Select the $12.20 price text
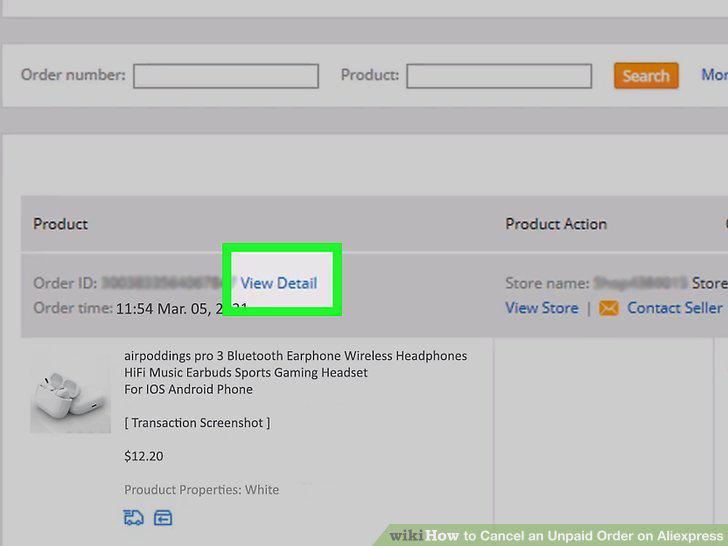The width and height of the screenshot is (728, 546). click(143, 456)
